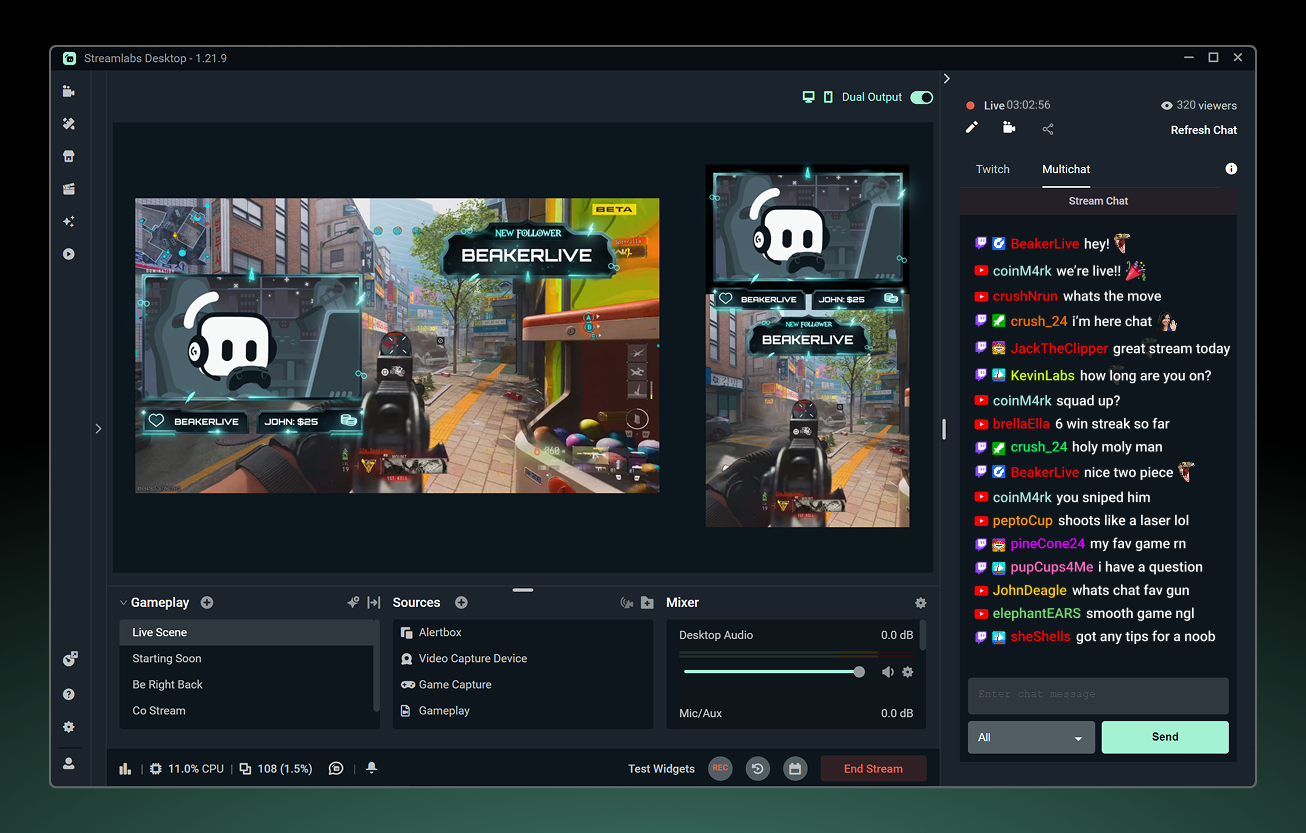This screenshot has width=1306, height=833.
Task: Click Refresh Chat
Action: pyautogui.click(x=1204, y=130)
